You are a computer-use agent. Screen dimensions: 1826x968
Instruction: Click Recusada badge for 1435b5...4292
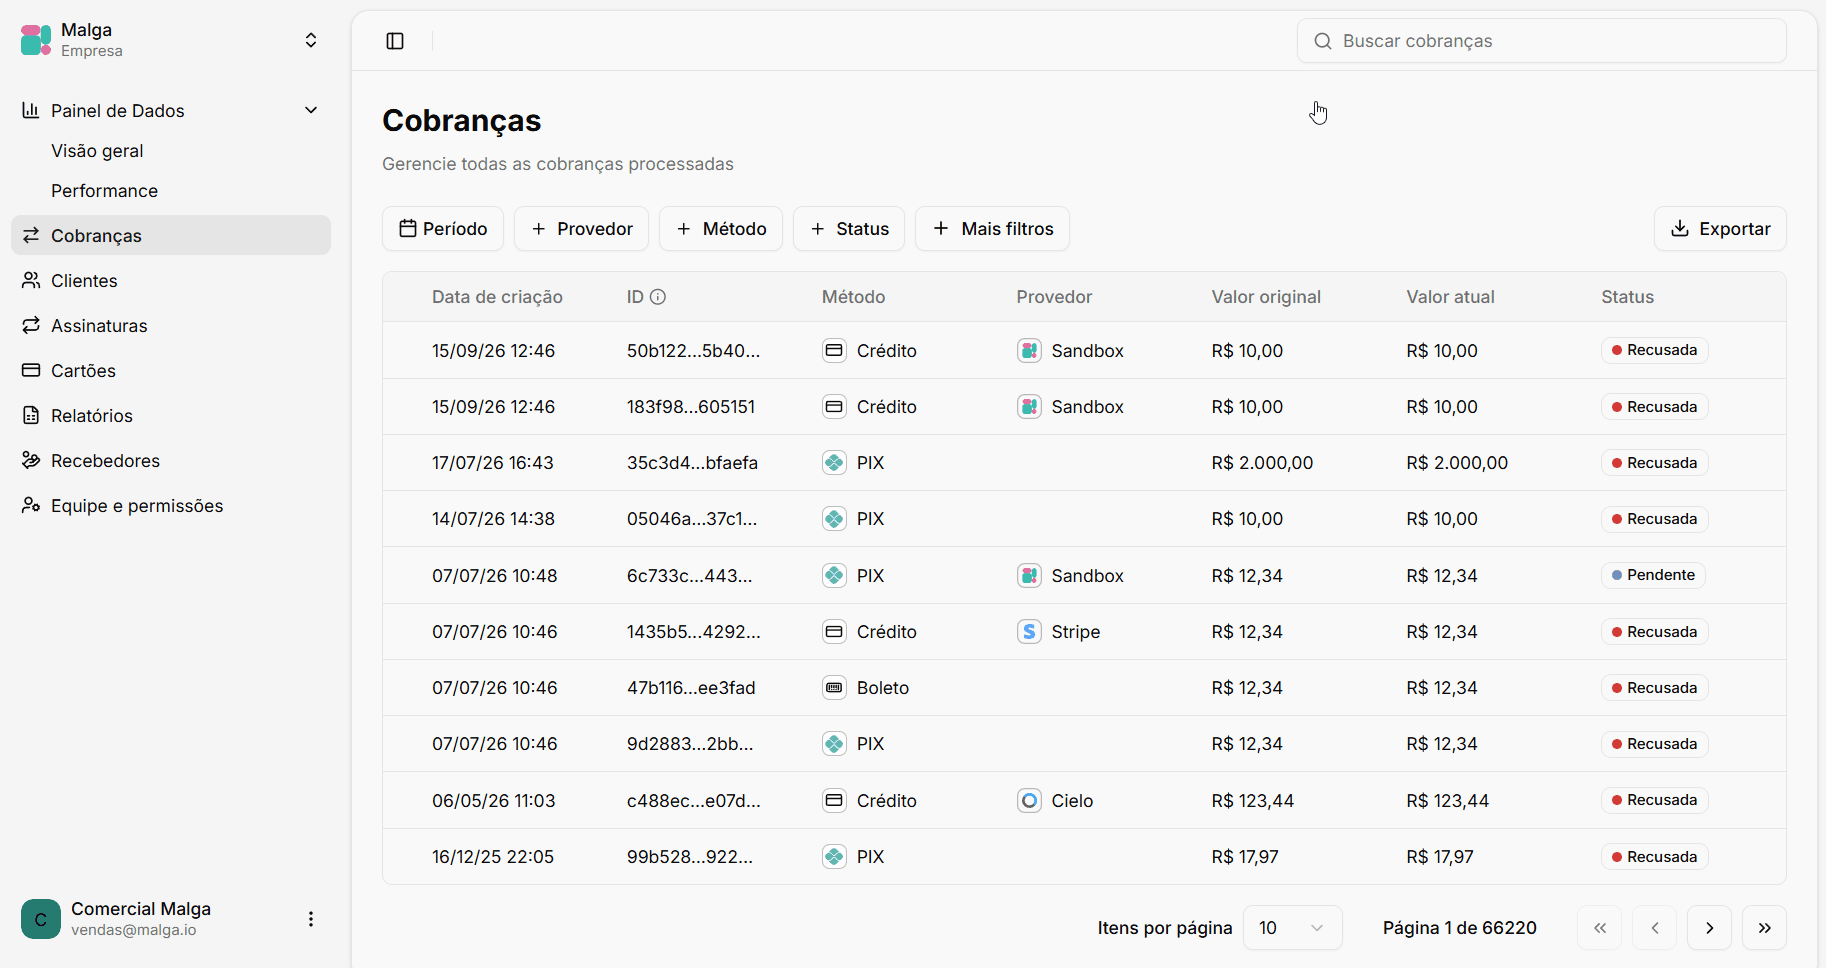tap(1654, 632)
